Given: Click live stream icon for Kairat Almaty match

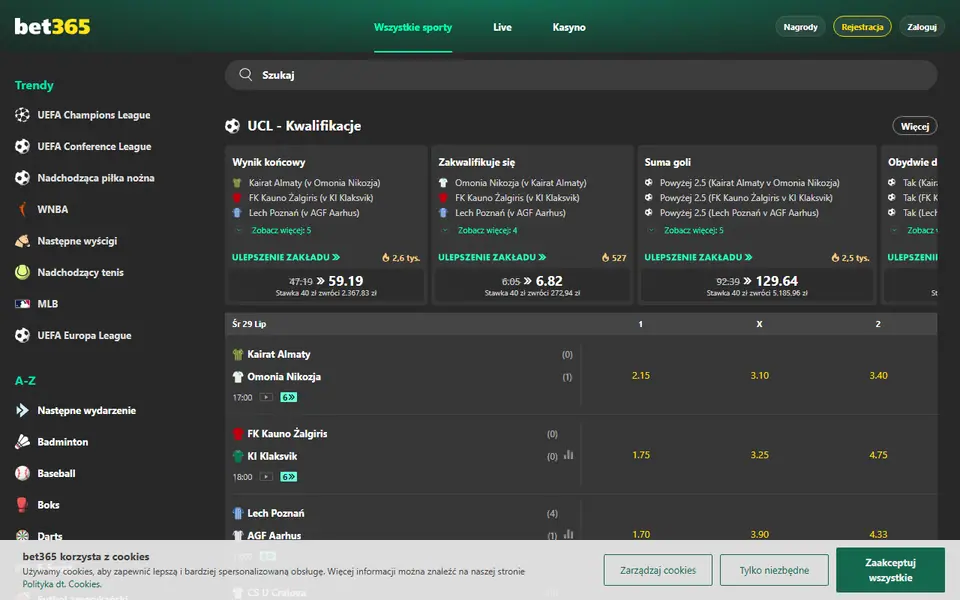Looking at the screenshot, I should point(266,397).
